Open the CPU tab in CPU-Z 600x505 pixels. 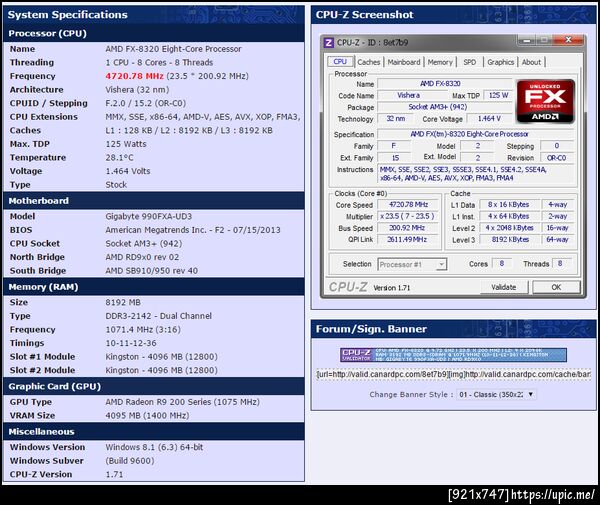340,62
